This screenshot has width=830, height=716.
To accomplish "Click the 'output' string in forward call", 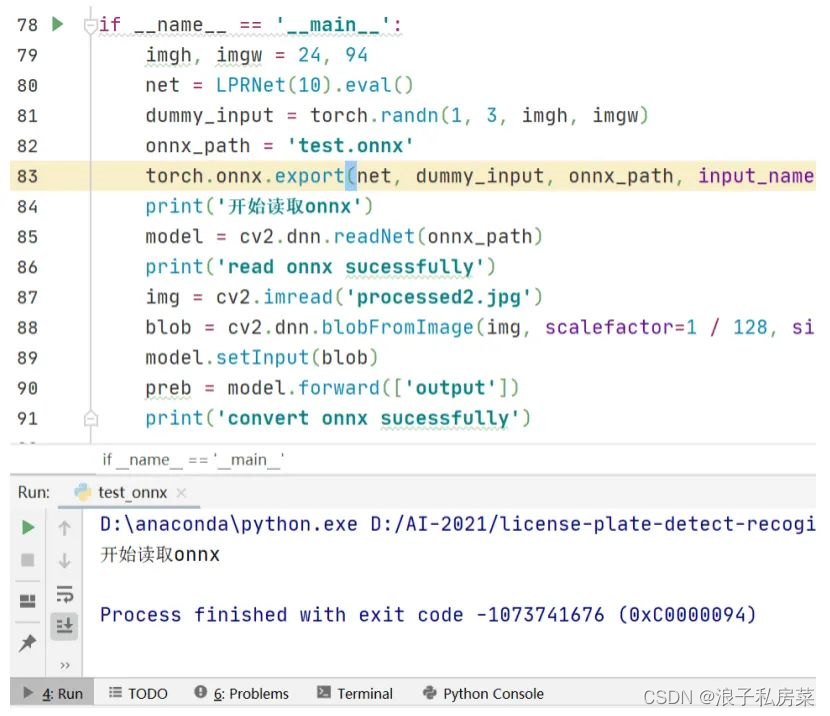I will pyautogui.click(x=450, y=388).
